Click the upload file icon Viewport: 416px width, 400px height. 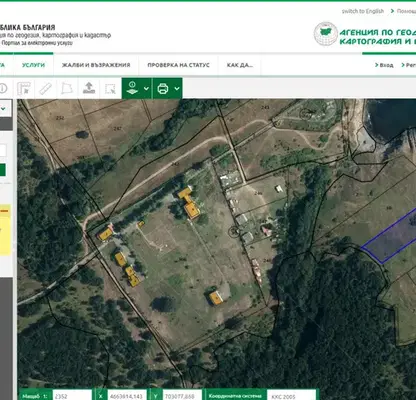[89, 88]
